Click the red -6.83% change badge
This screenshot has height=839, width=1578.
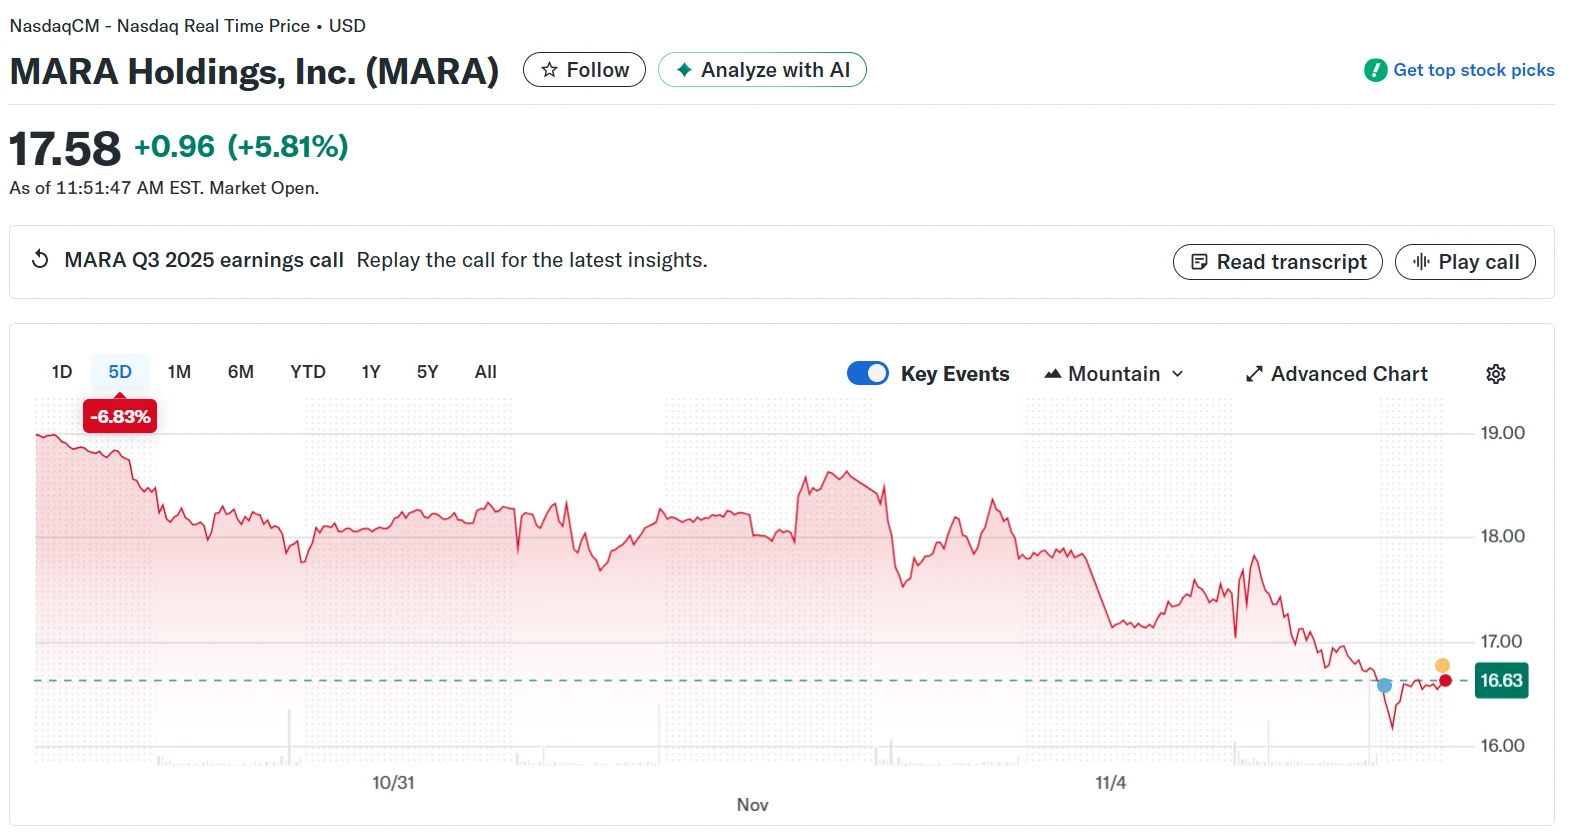(x=119, y=415)
